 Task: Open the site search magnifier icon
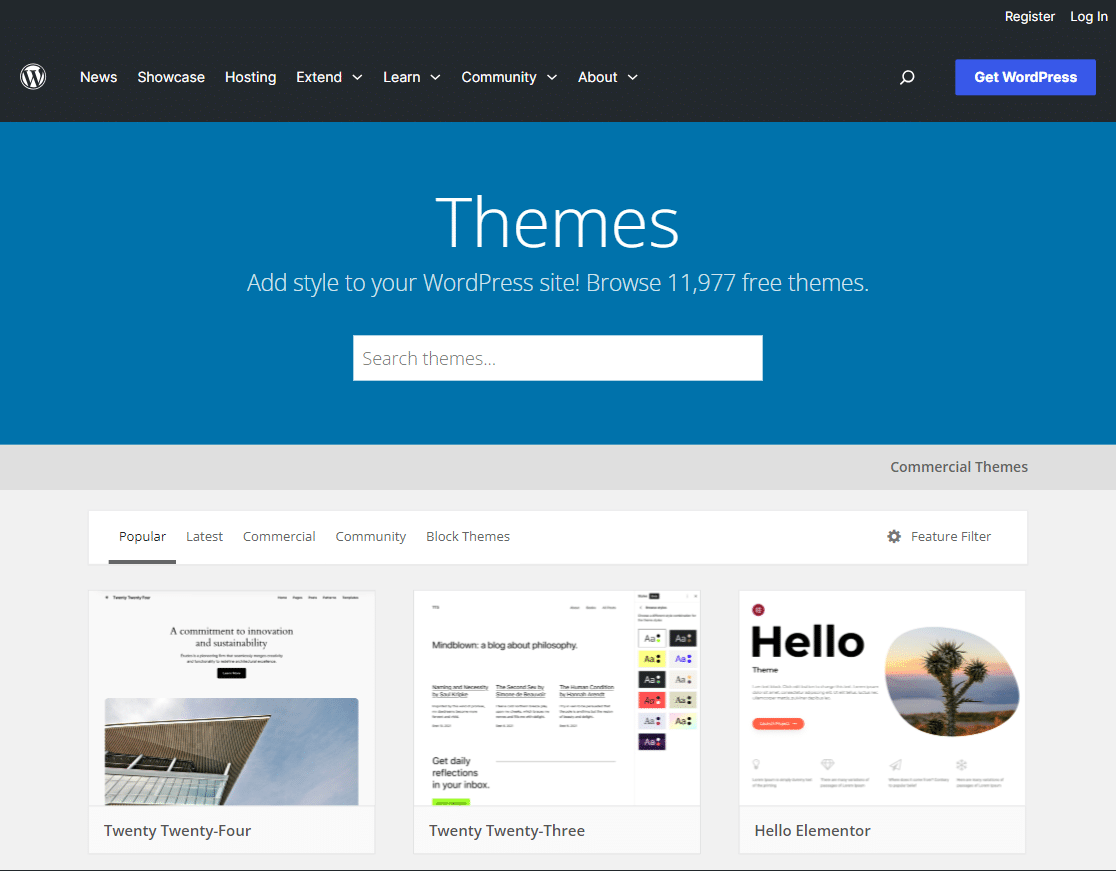click(x=907, y=77)
